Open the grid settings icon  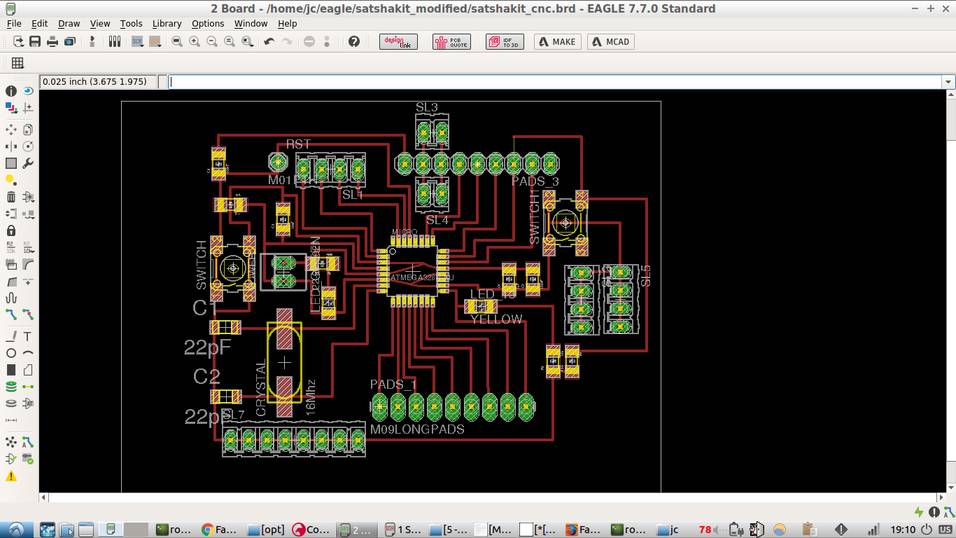(x=18, y=62)
